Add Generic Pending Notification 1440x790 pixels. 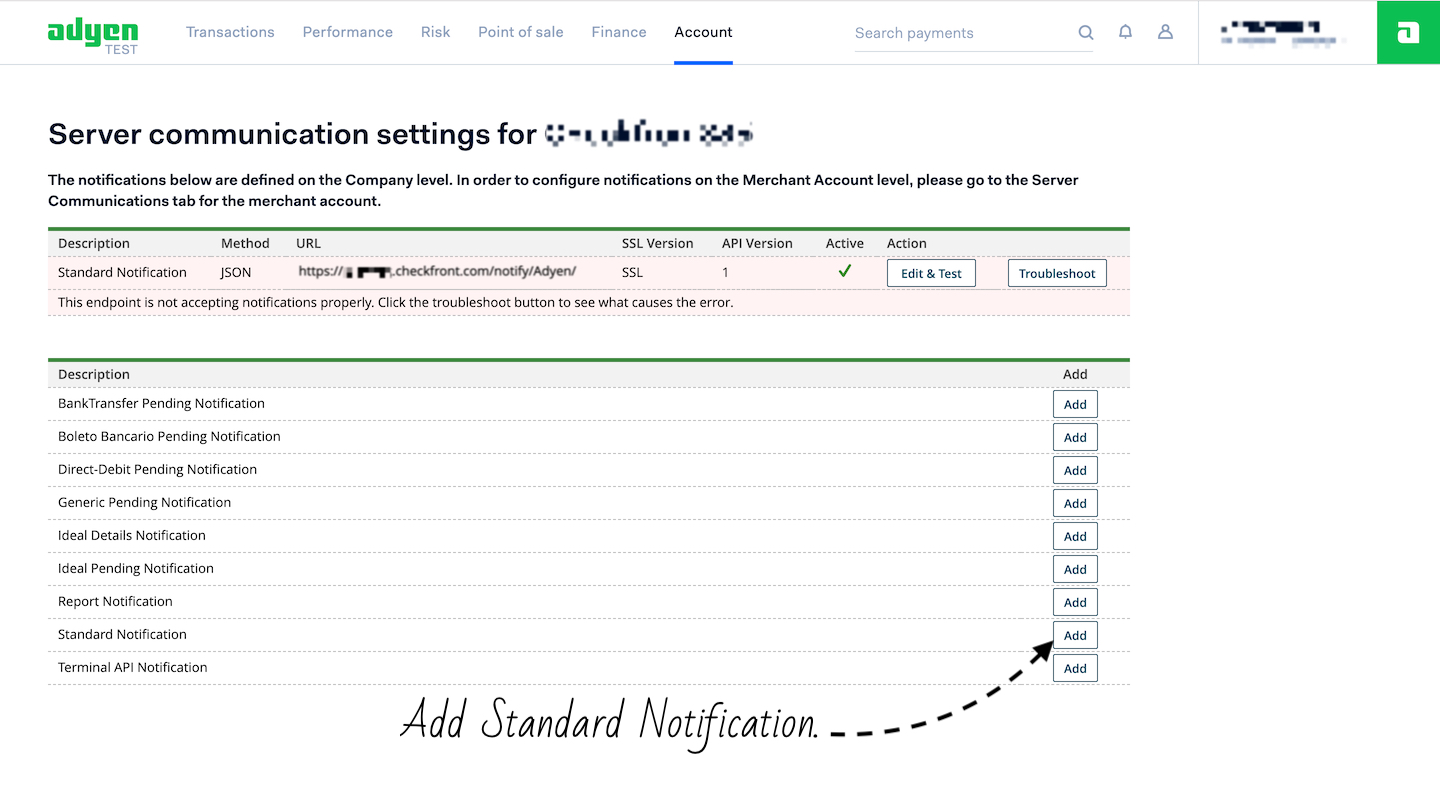(1075, 503)
